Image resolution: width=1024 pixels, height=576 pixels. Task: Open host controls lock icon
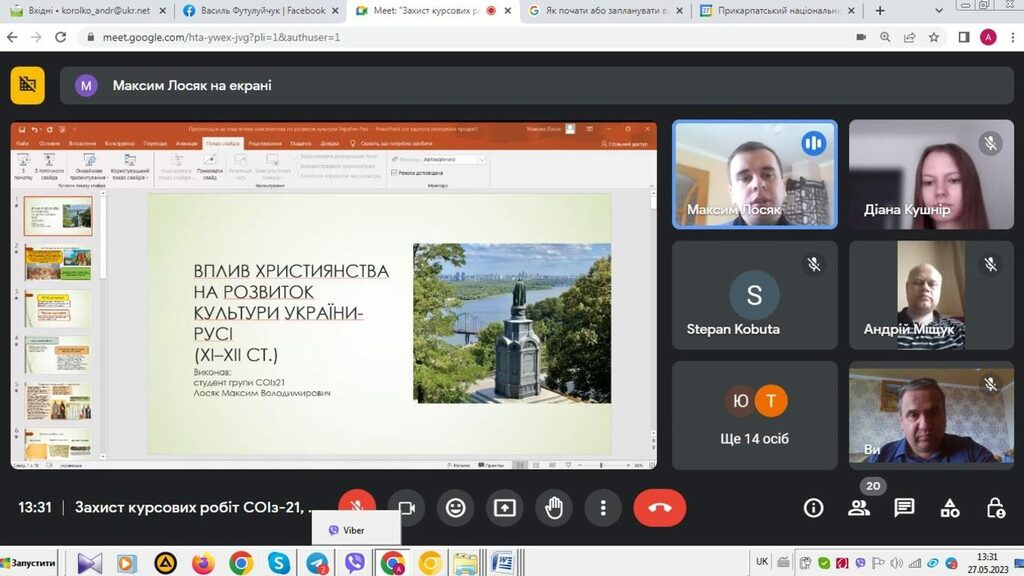995,507
